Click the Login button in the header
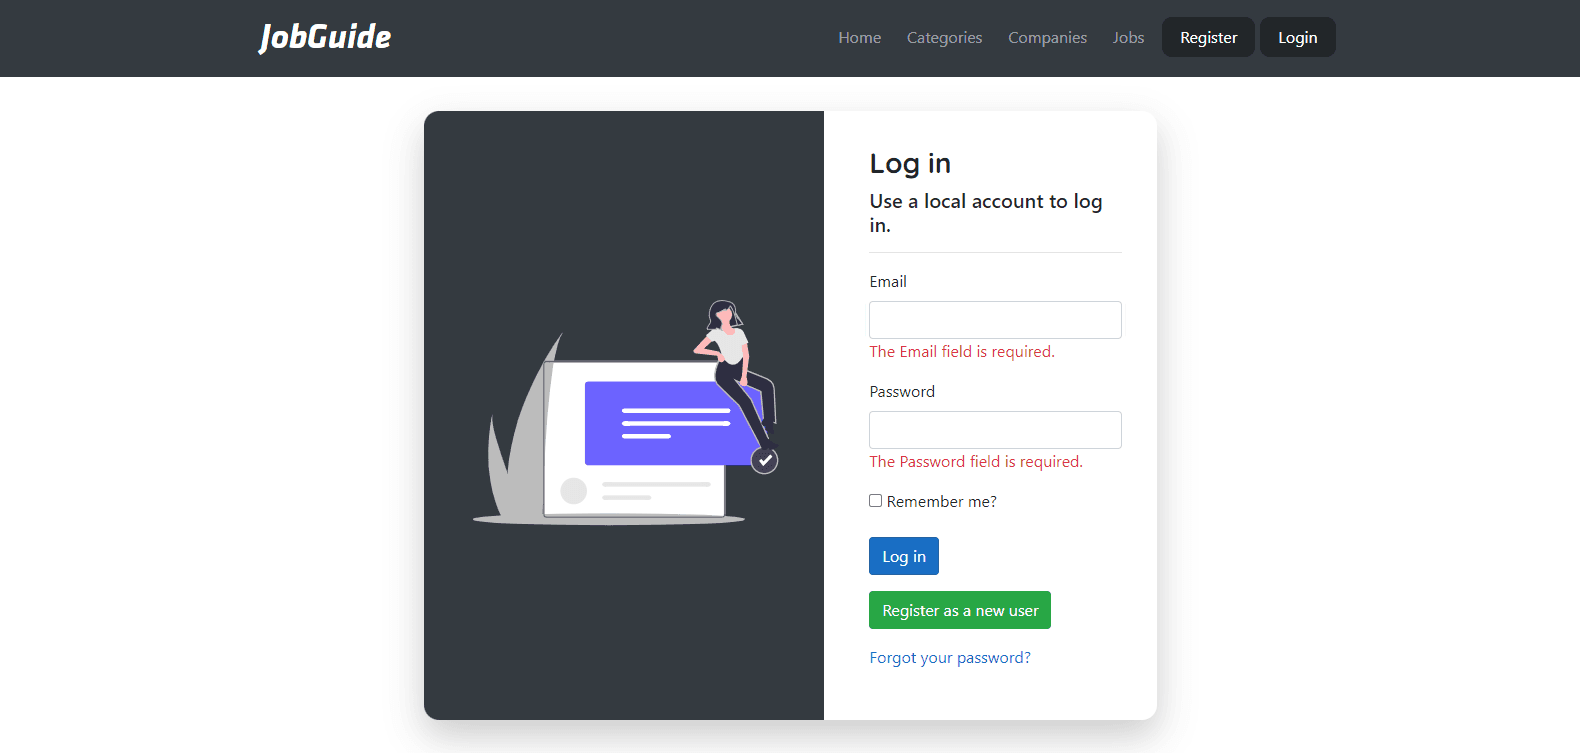 pyautogui.click(x=1297, y=37)
